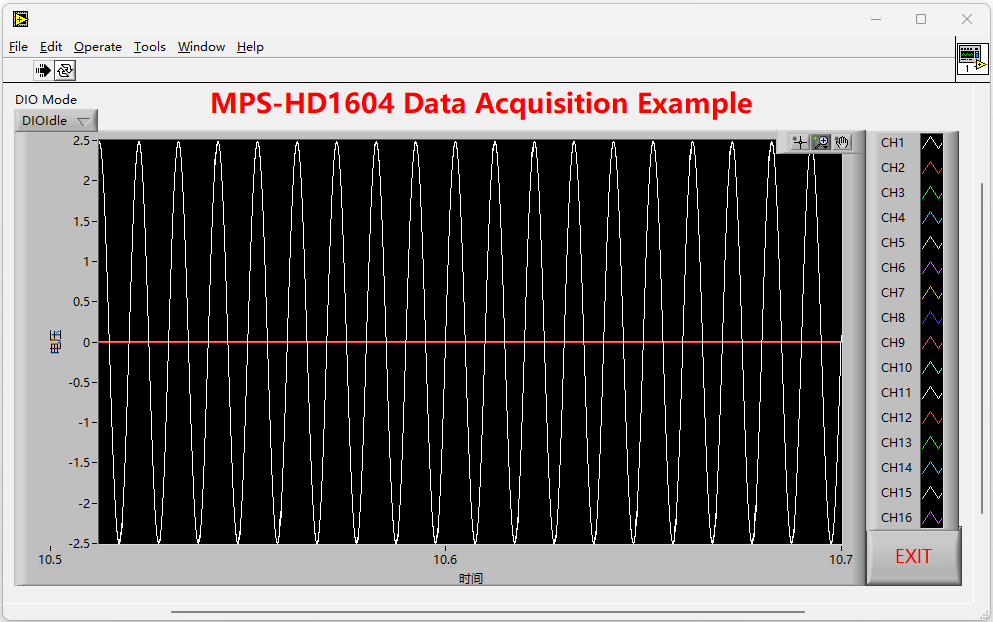Click the VI connector icon at top right
The height and width of the screenshot is (622, 993).
[x=971, y=60]
